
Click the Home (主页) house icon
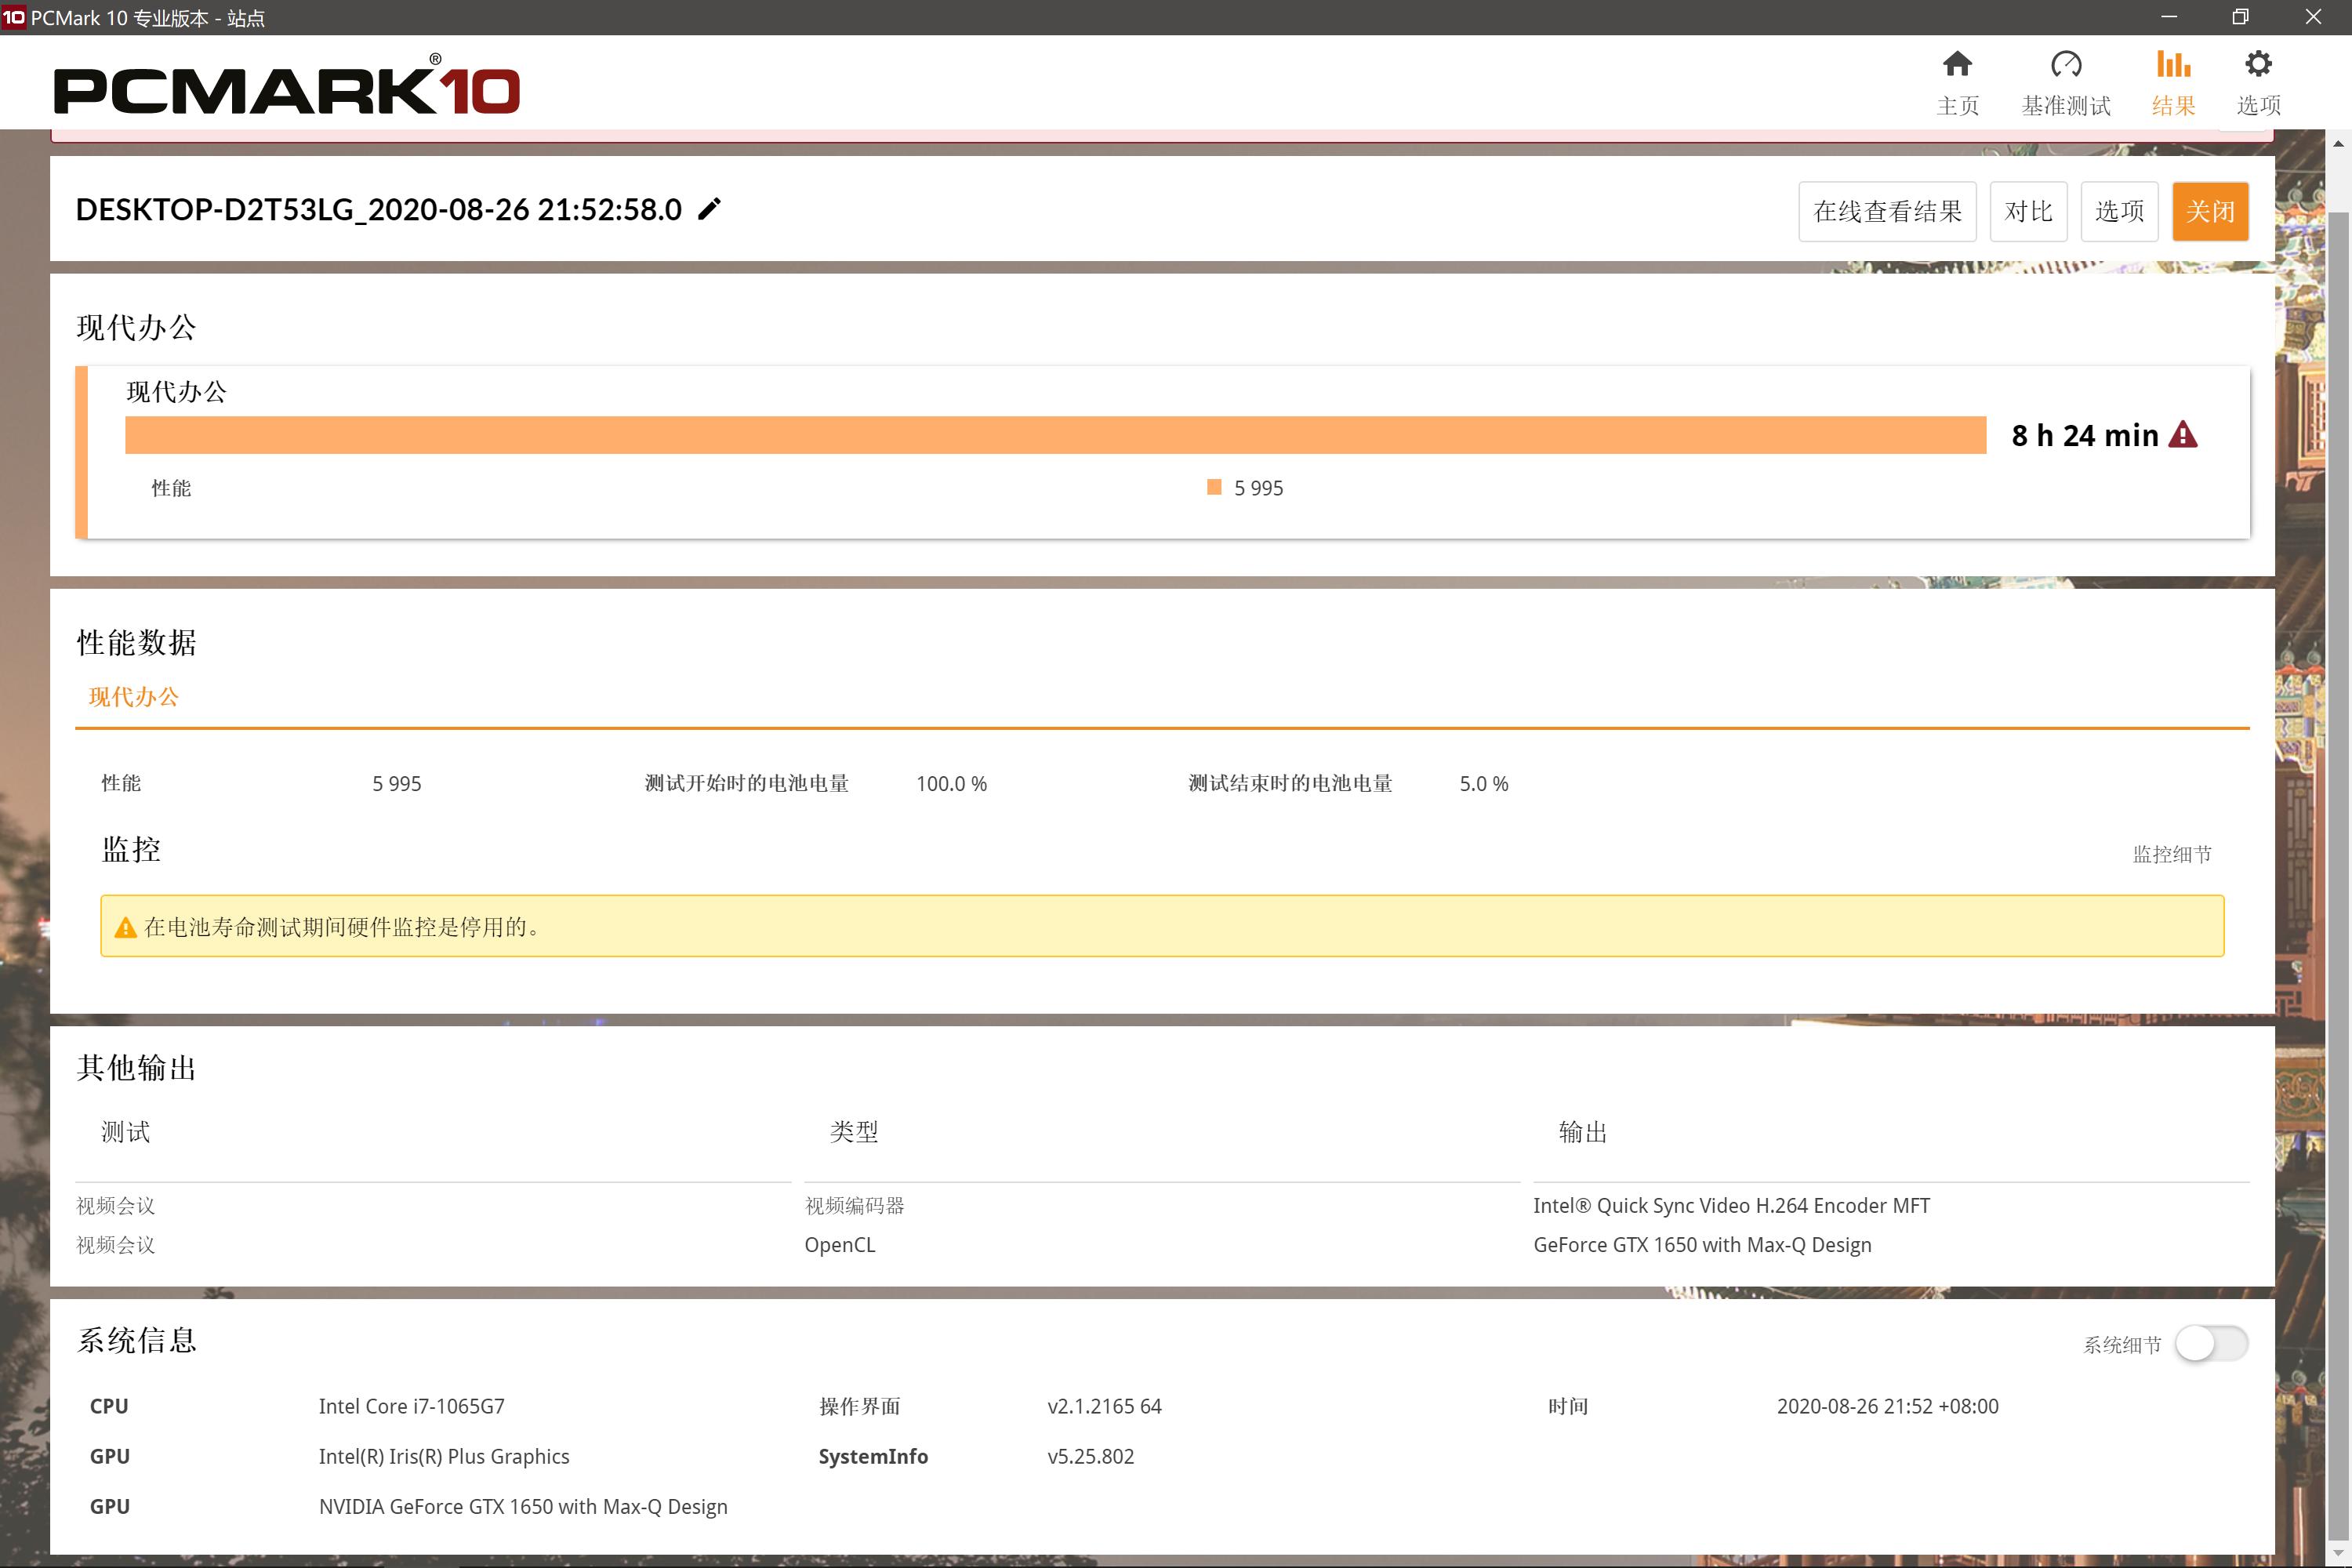(x=1957, y=65)
